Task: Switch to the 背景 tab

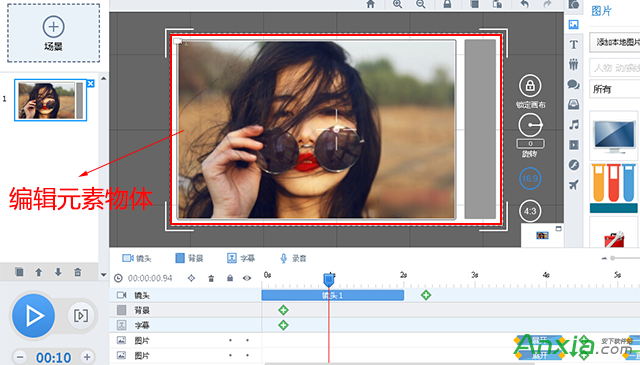Action: [189, 258]
